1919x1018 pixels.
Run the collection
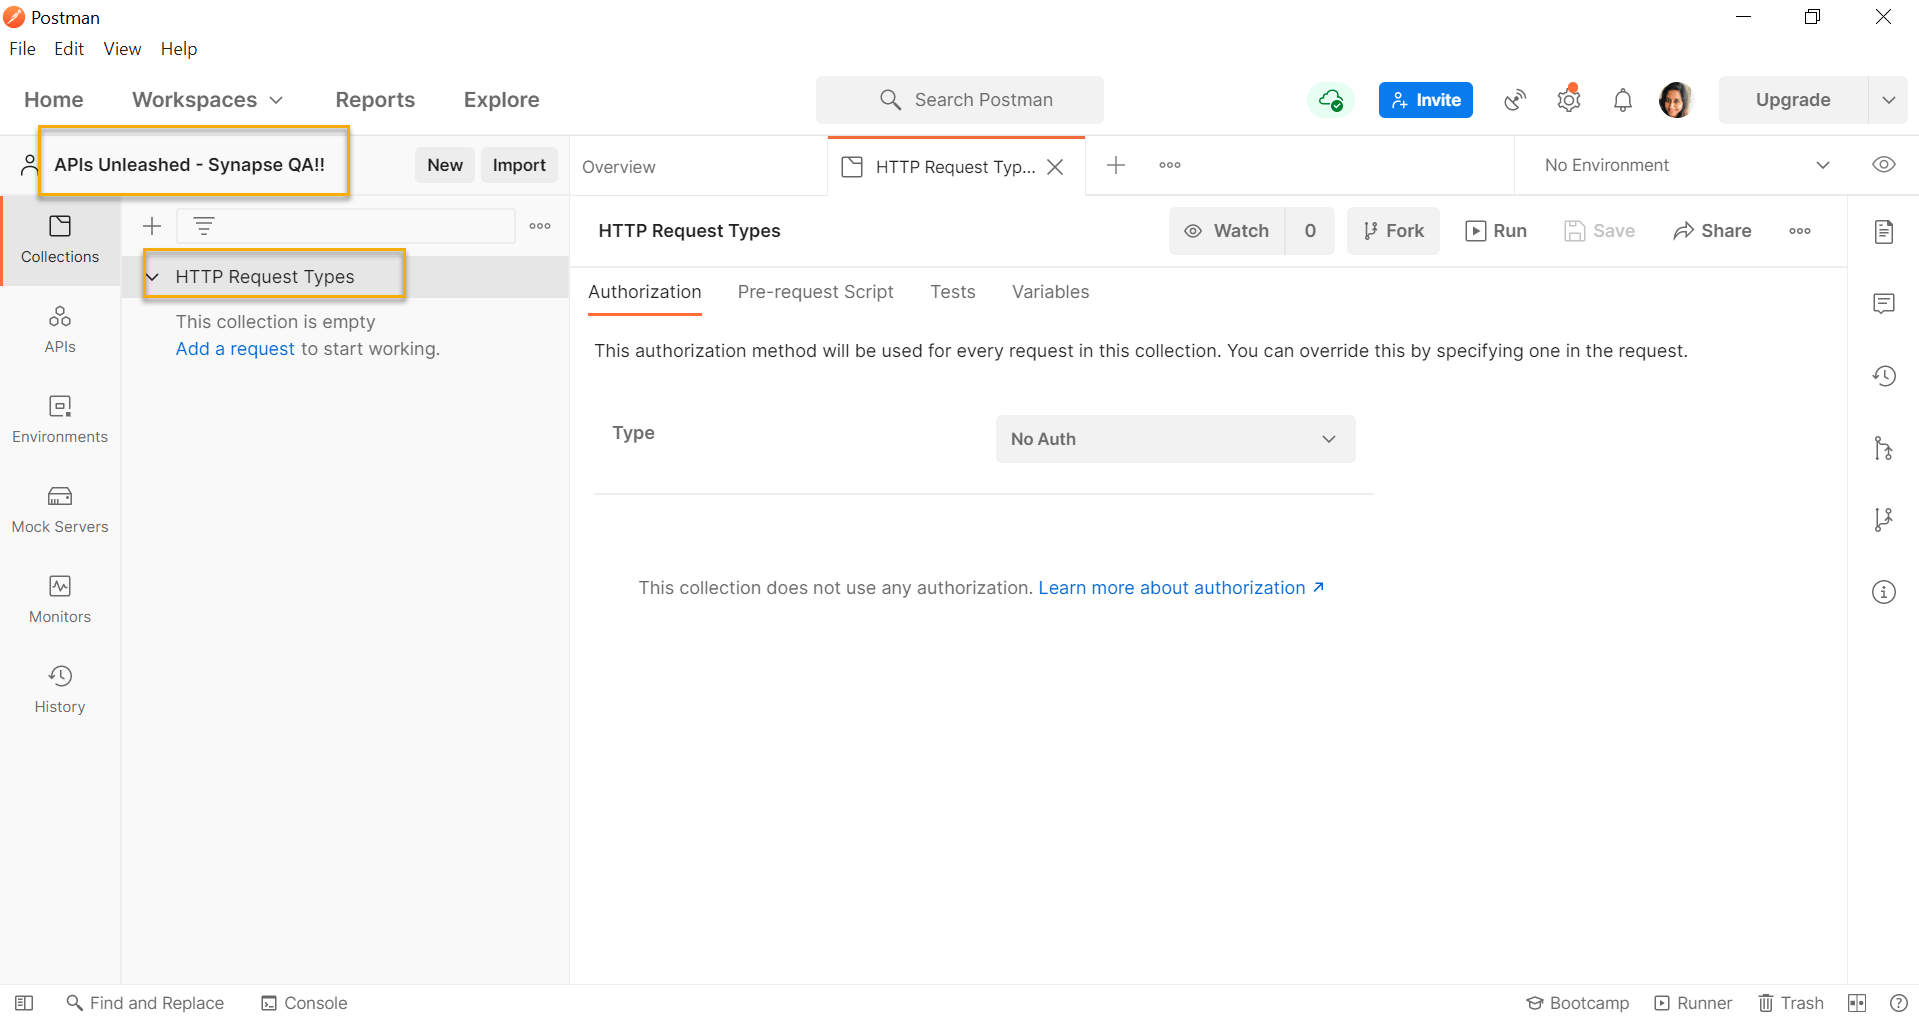1496,231
